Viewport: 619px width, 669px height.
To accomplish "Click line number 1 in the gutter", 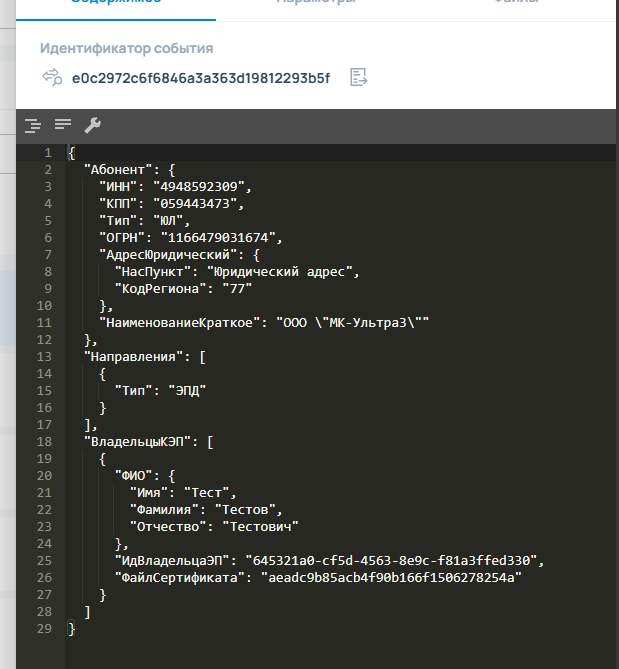I will [48, 153].
